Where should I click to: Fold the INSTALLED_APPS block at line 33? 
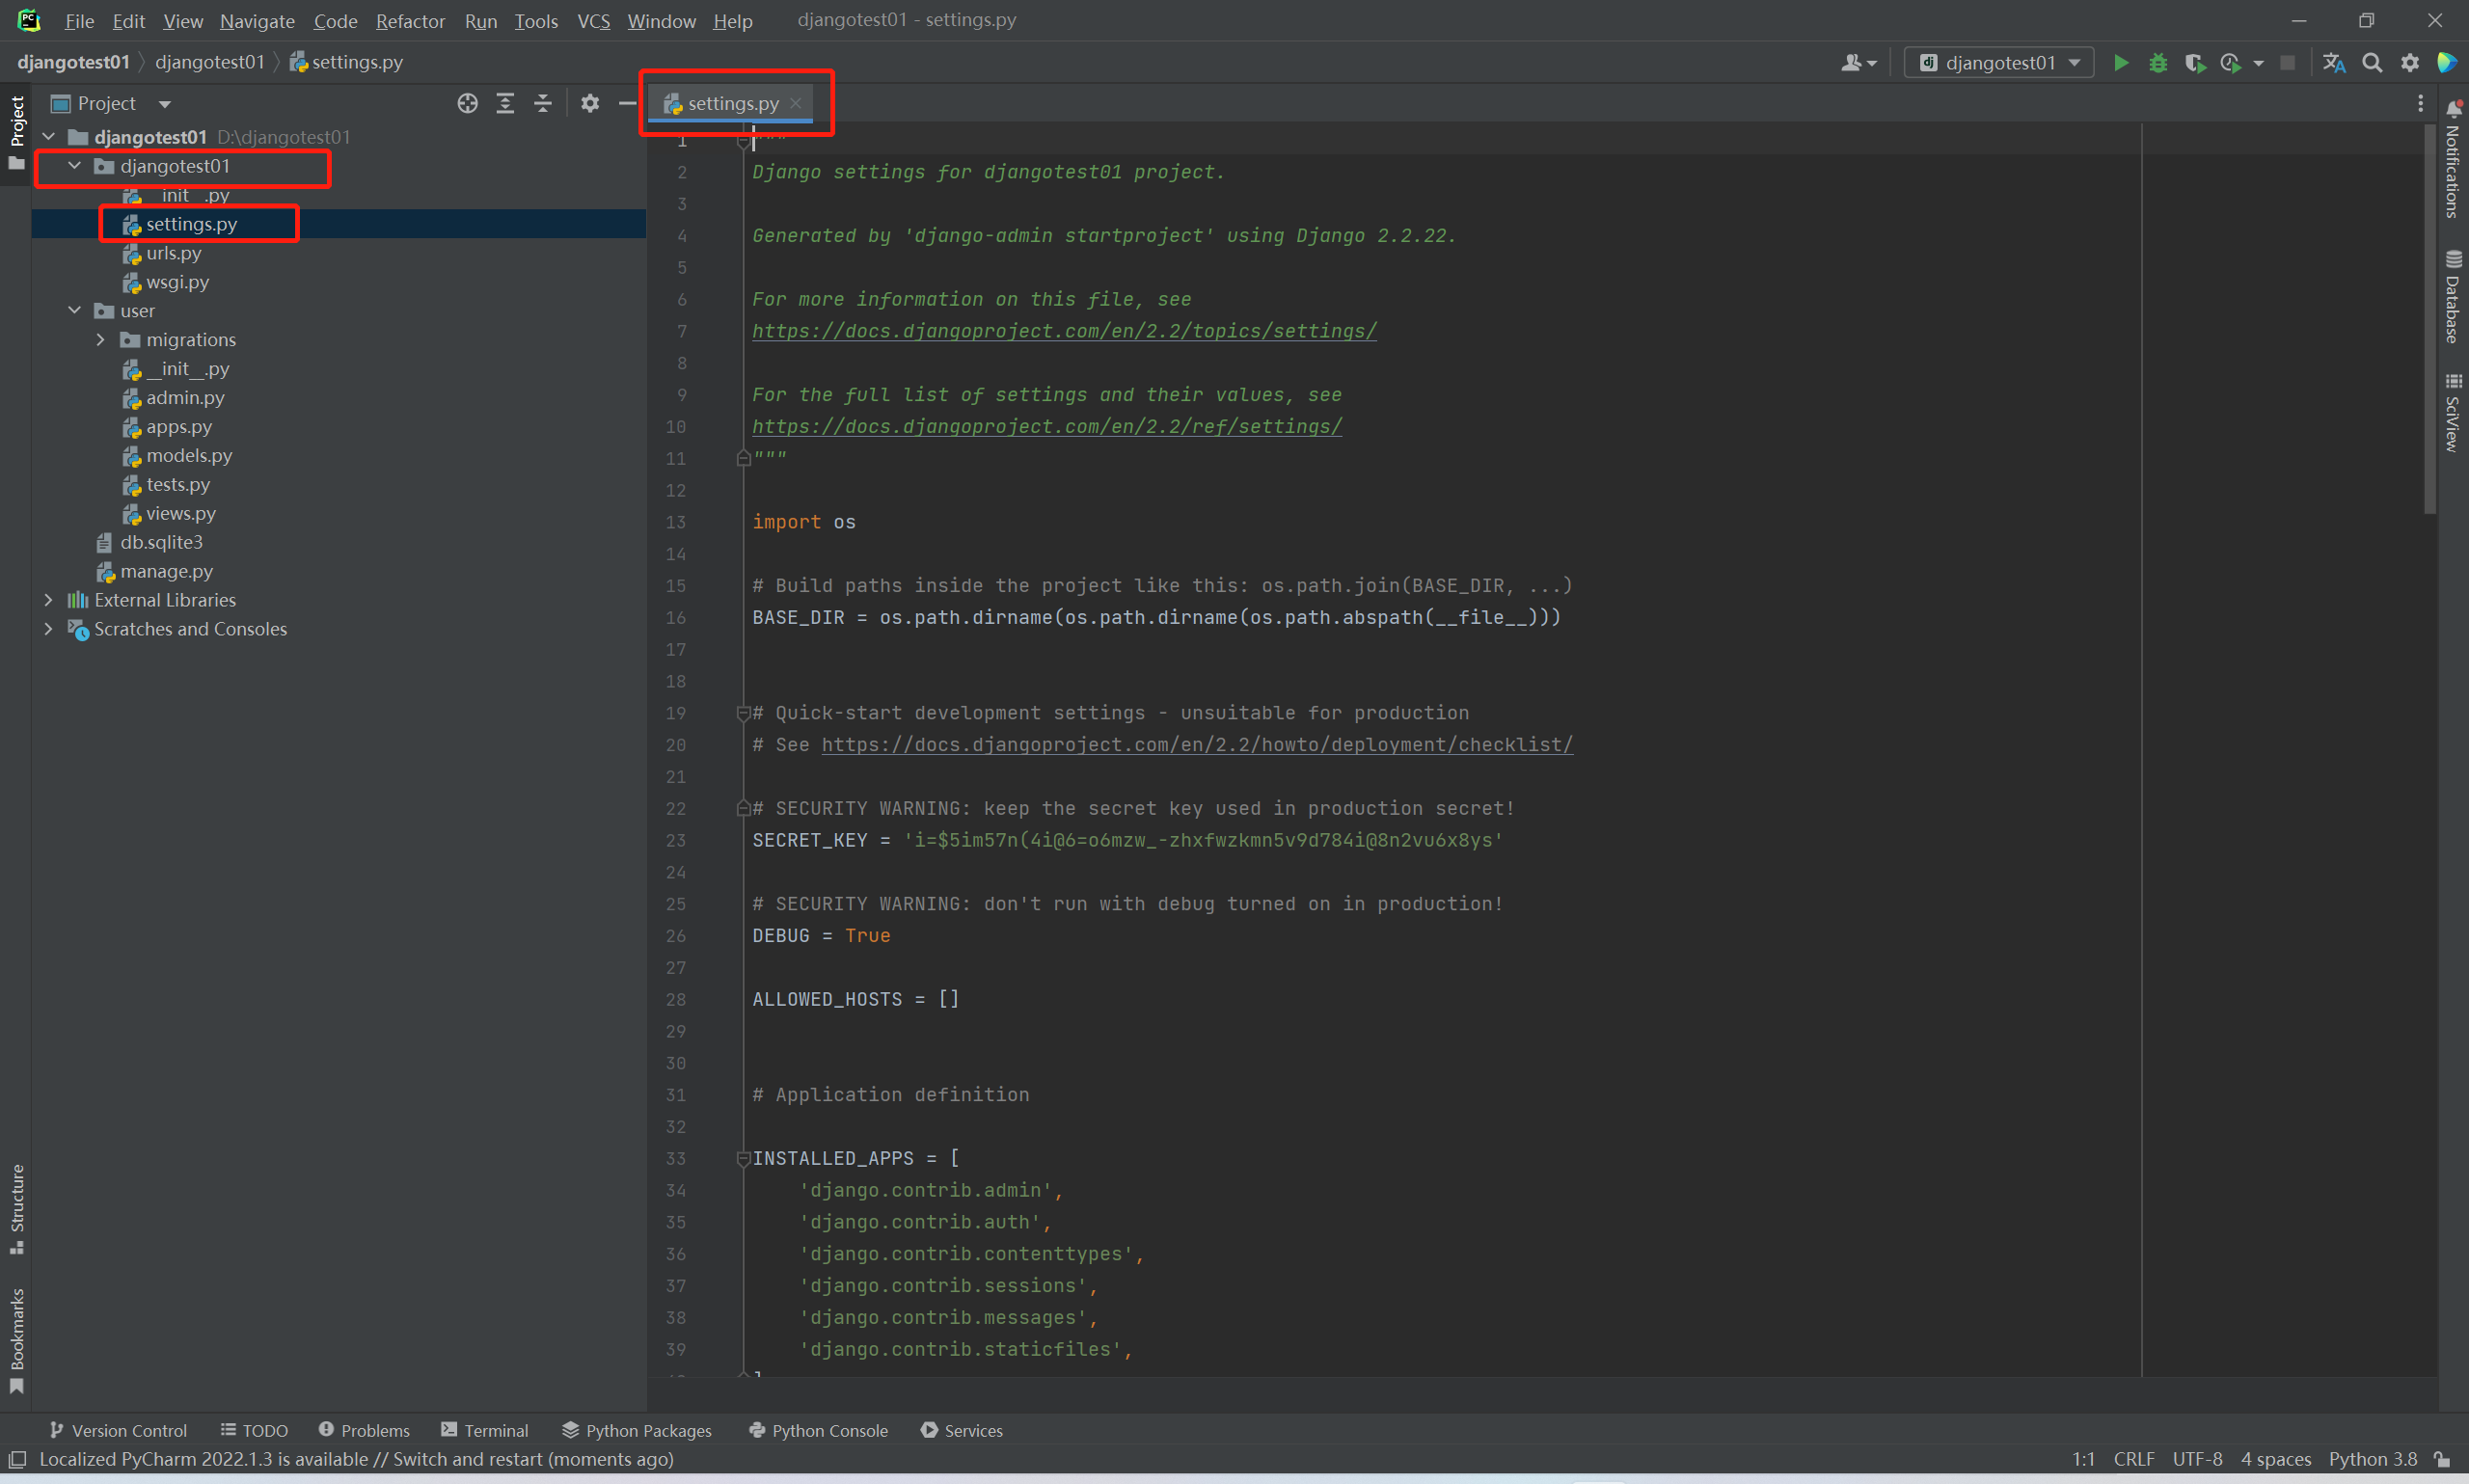tap(743, 1158)
